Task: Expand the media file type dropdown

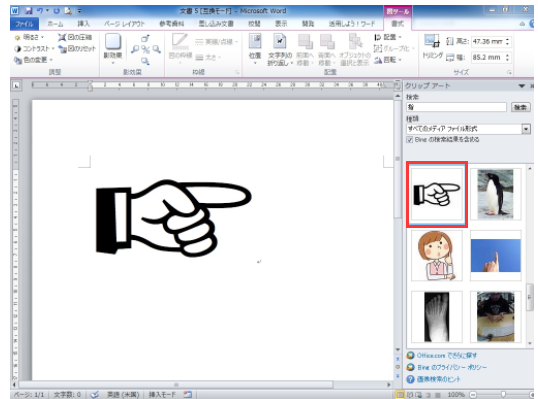Action: click(x=526, y=129)
